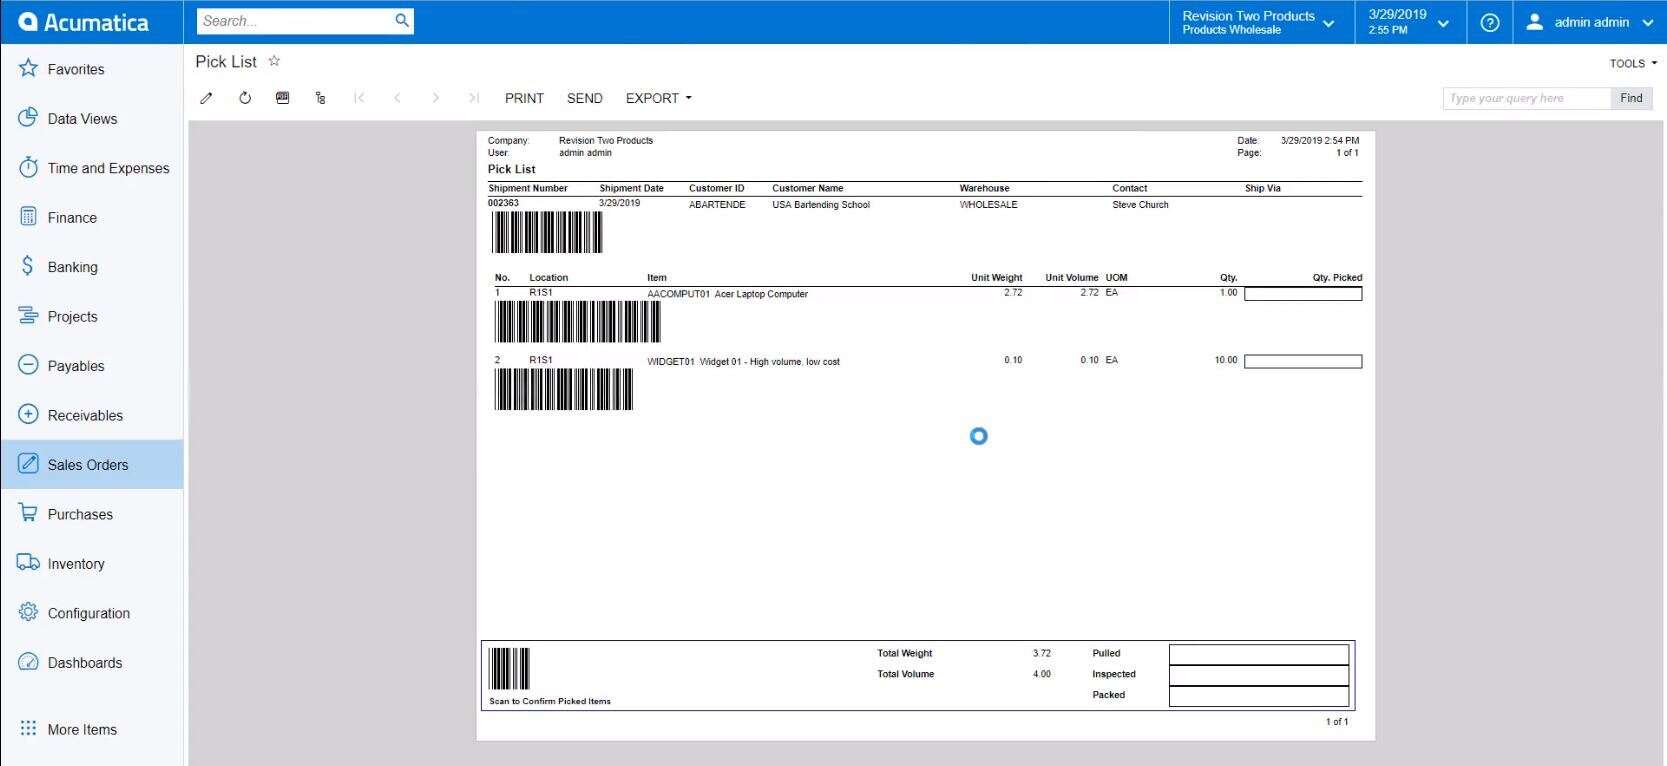Open the EXPORT dropdown menu

point(658,98)
